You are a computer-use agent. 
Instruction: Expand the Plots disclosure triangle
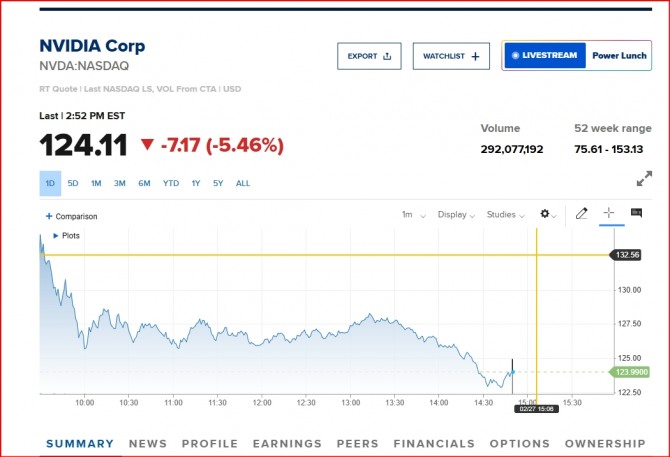pyautogui.click(x=56, y=236)
